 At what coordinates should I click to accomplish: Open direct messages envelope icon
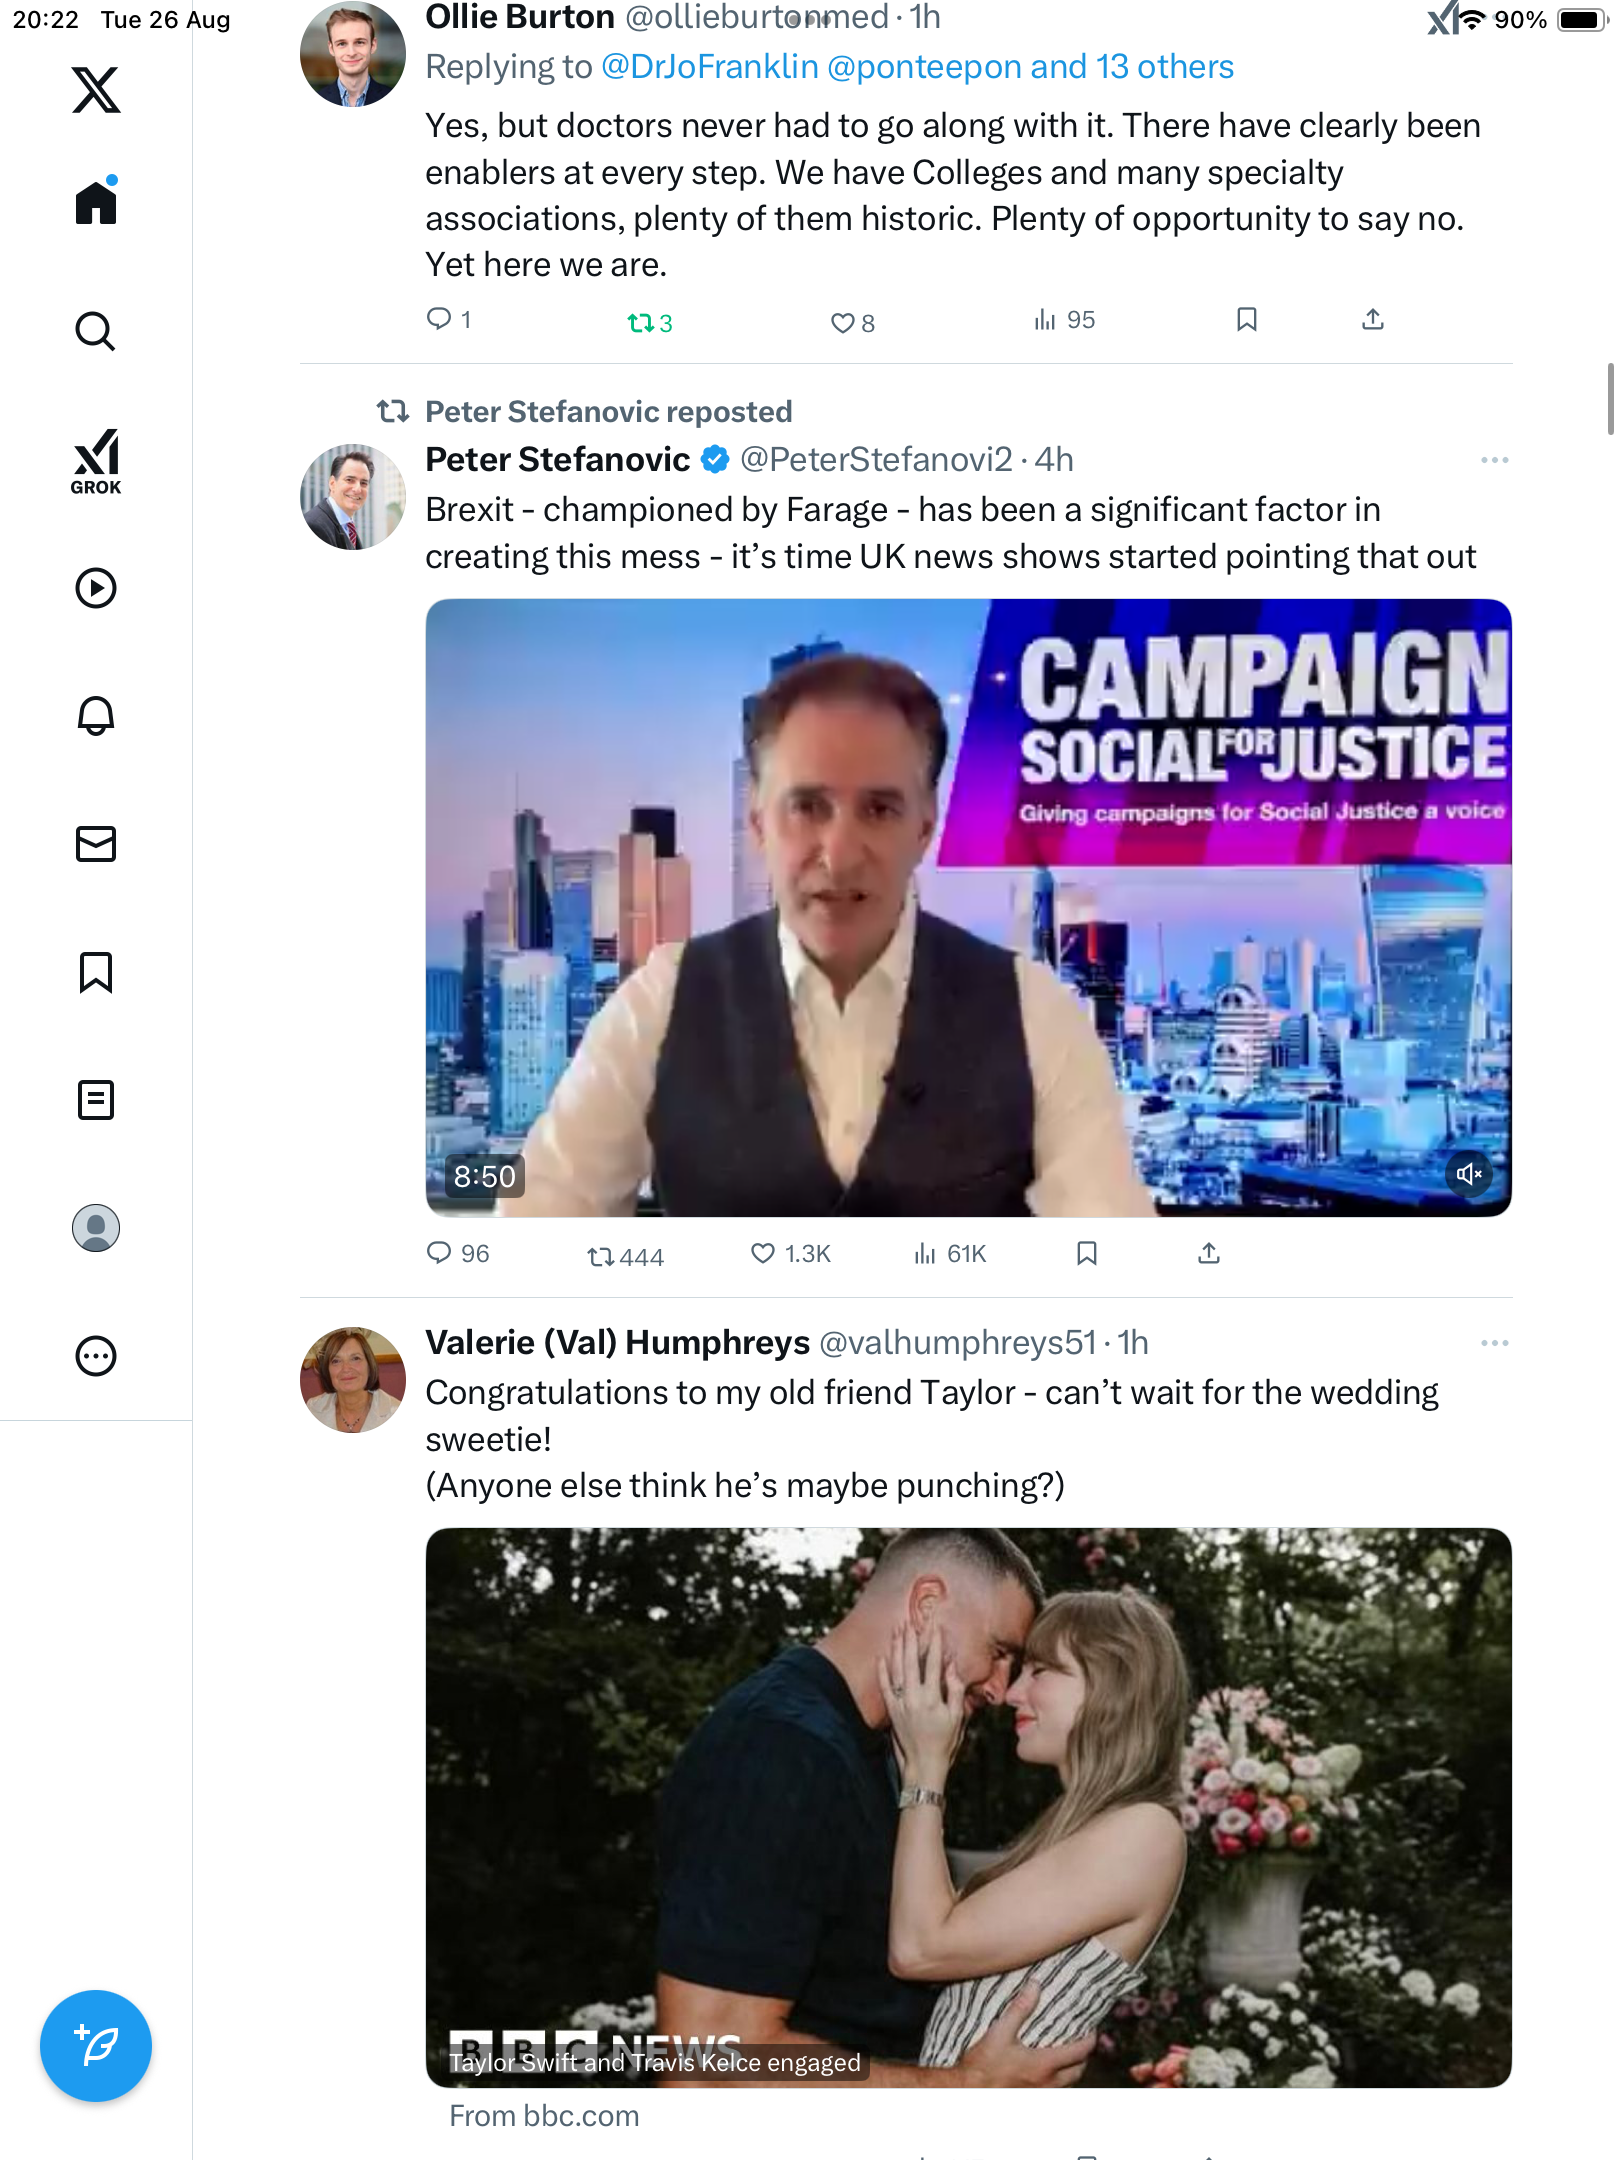[x=96, y=844]
